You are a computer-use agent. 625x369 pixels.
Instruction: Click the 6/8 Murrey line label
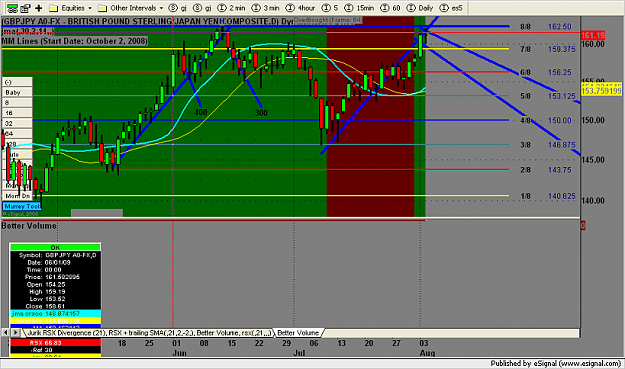click(x=525, y=73)
